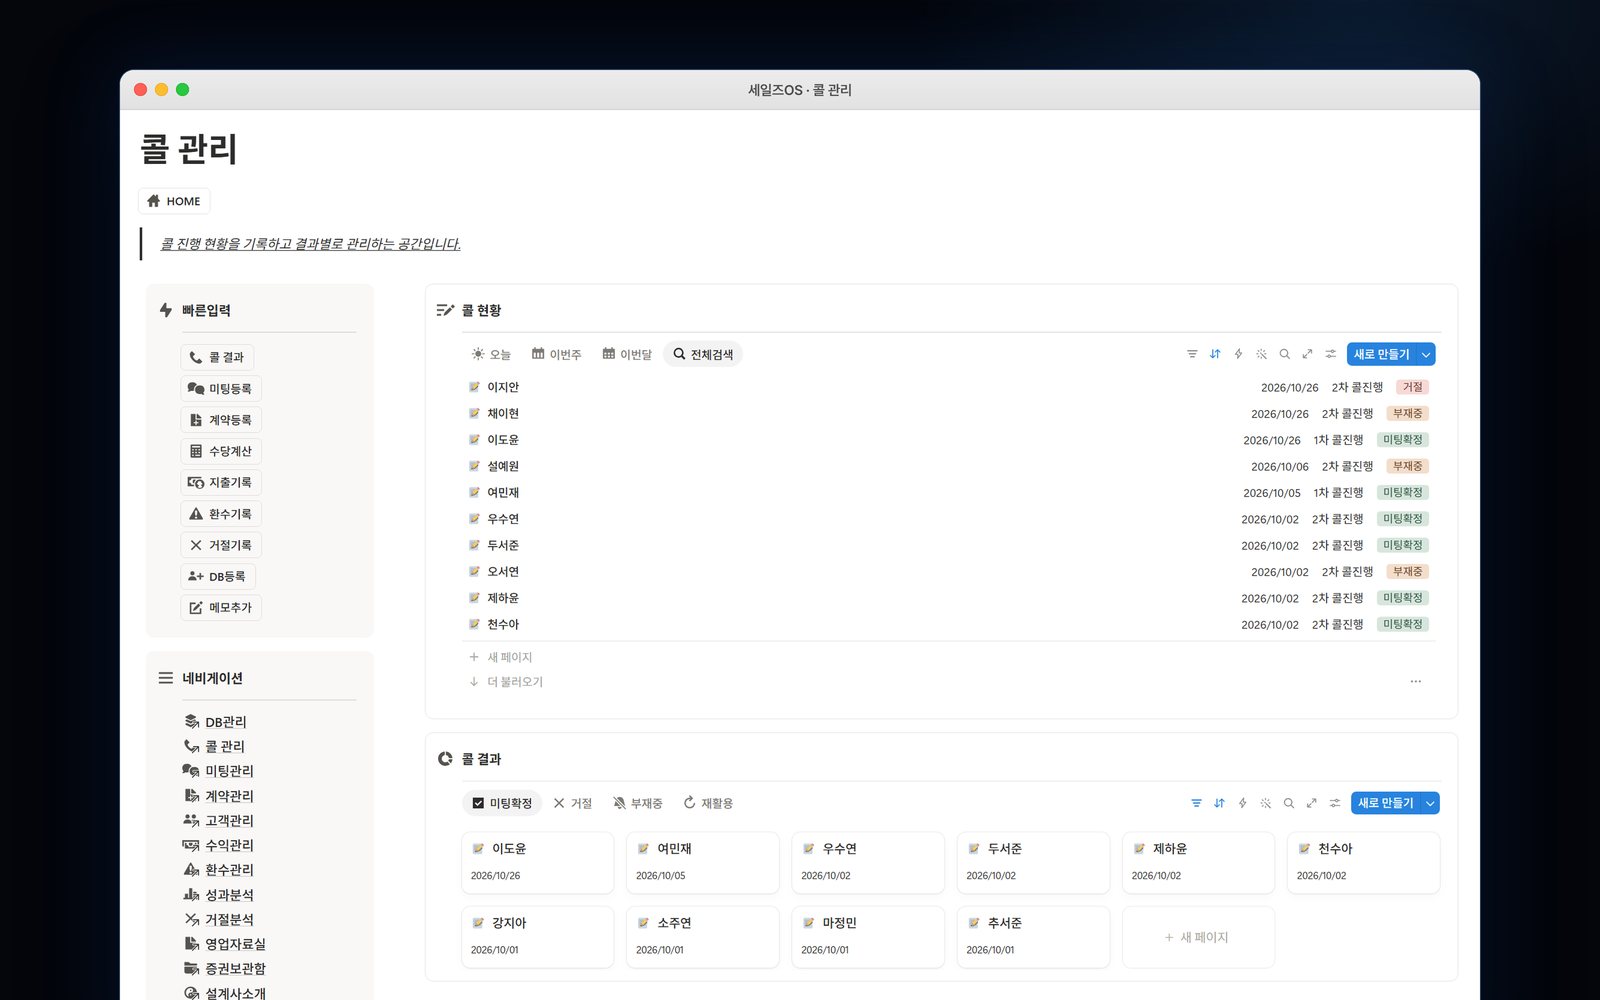Open view settings icon in 콜 현황 toolbar

pyautogui.click(x=1331, y=354)
